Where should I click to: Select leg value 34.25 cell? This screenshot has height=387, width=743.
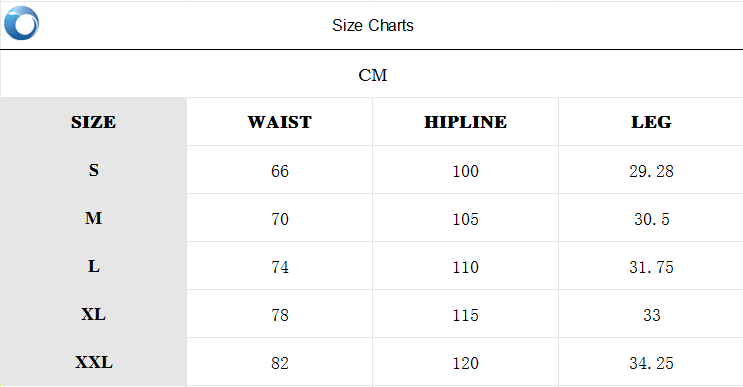[651, 363]
